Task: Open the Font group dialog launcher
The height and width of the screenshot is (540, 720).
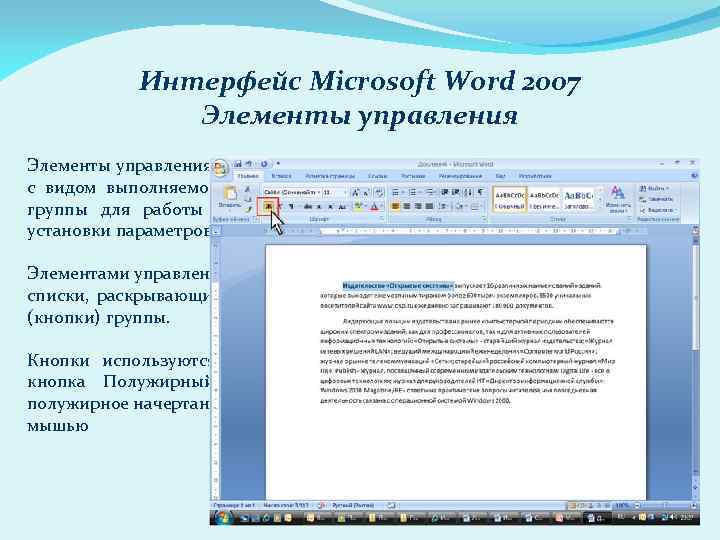Action: pos(382,218)
